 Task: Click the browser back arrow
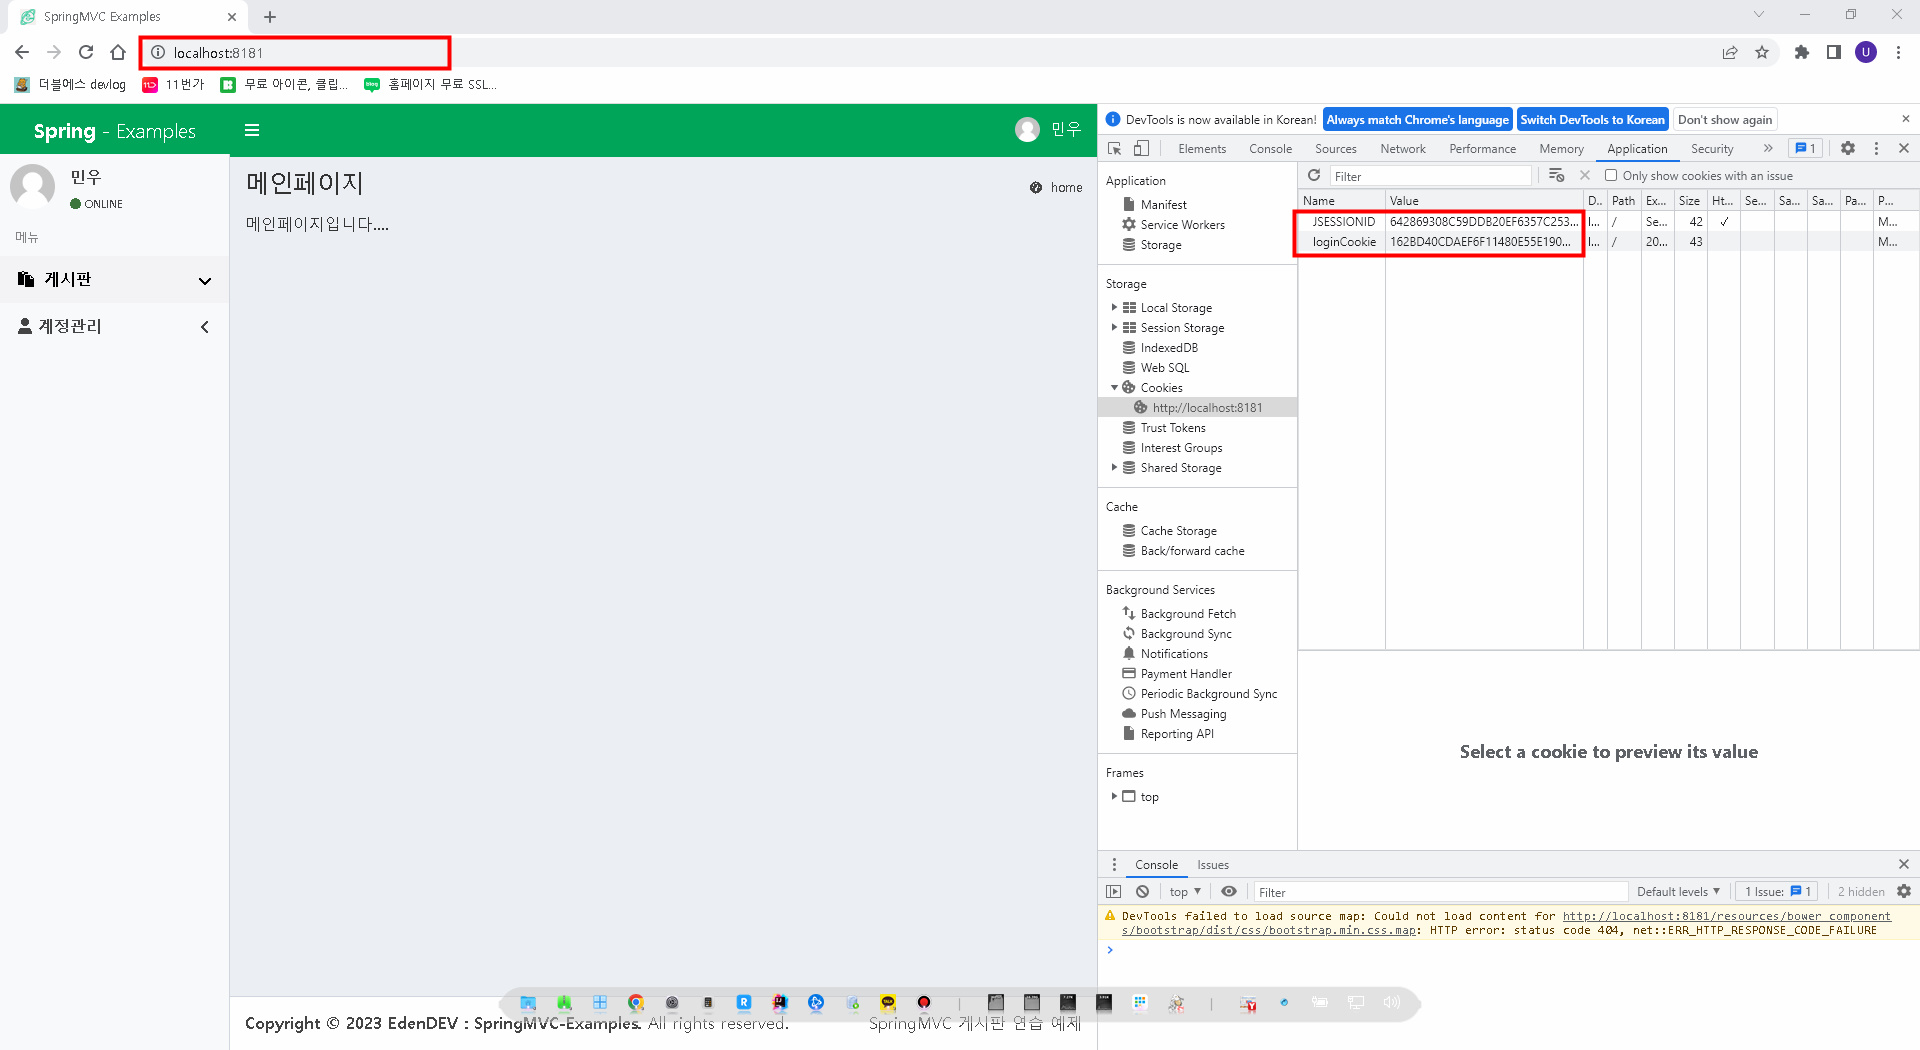tap(22, 52)
